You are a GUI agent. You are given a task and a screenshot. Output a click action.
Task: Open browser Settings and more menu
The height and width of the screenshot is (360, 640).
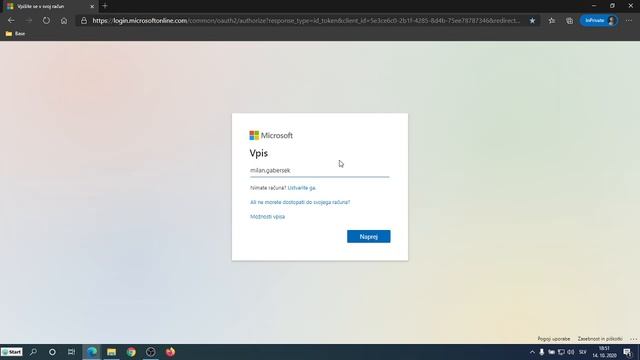[629, 20]
